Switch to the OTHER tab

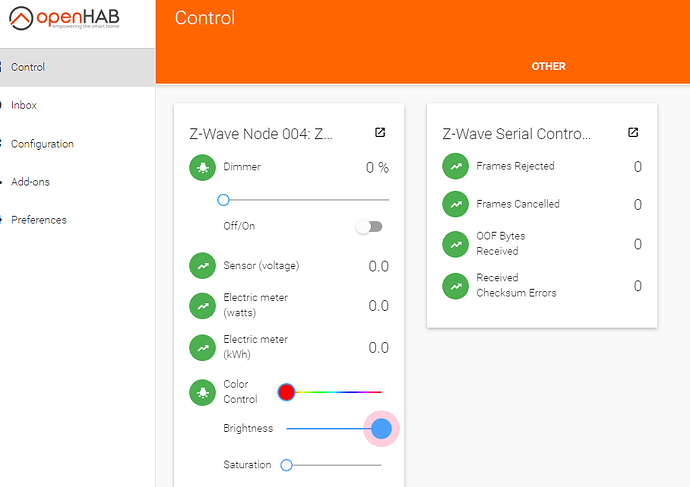[x=548, y=67]
